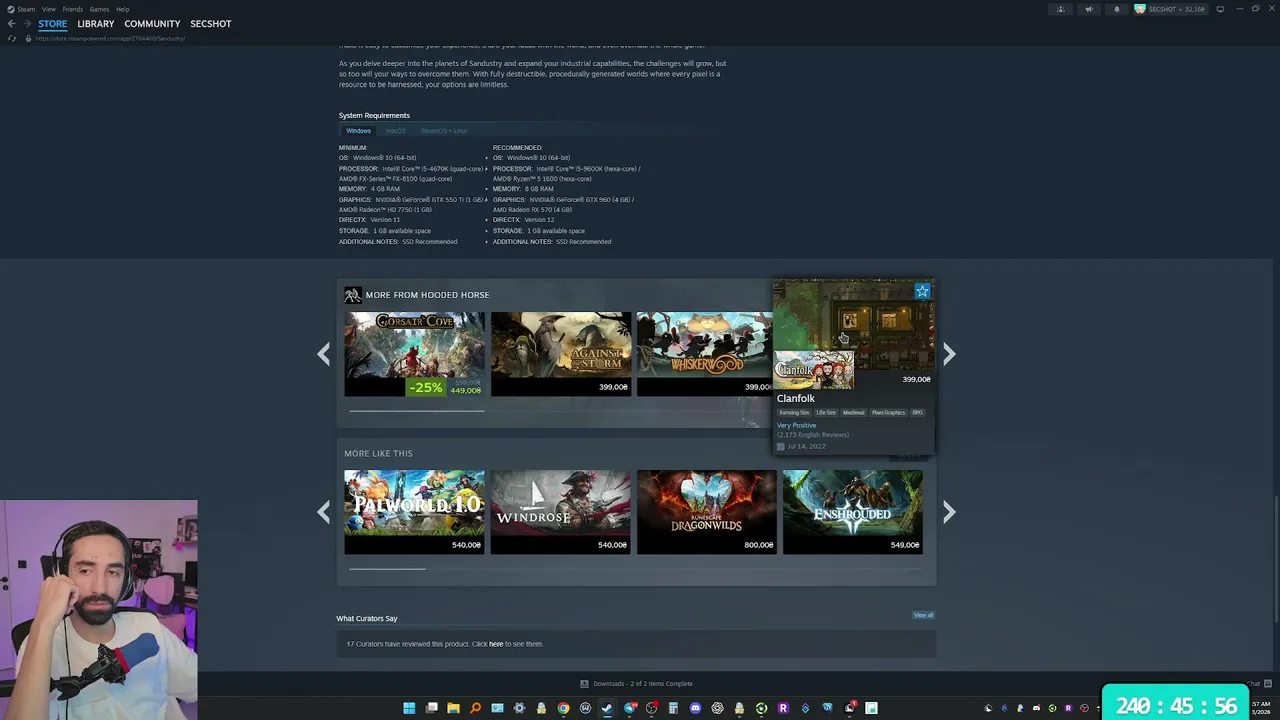
Task: Select the Medieval tag on Clanfolk
Action: click(853, 413)
